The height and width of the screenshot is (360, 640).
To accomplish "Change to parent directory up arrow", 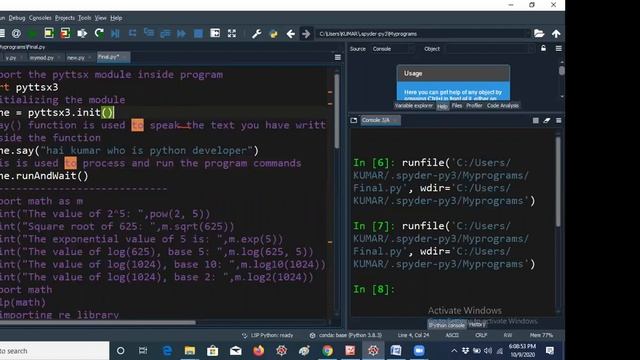I will 556,33.
